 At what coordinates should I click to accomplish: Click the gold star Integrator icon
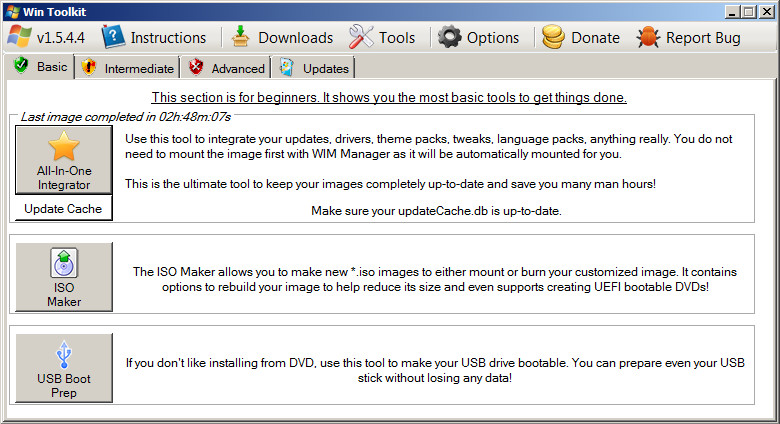click(x=64, y=146)
